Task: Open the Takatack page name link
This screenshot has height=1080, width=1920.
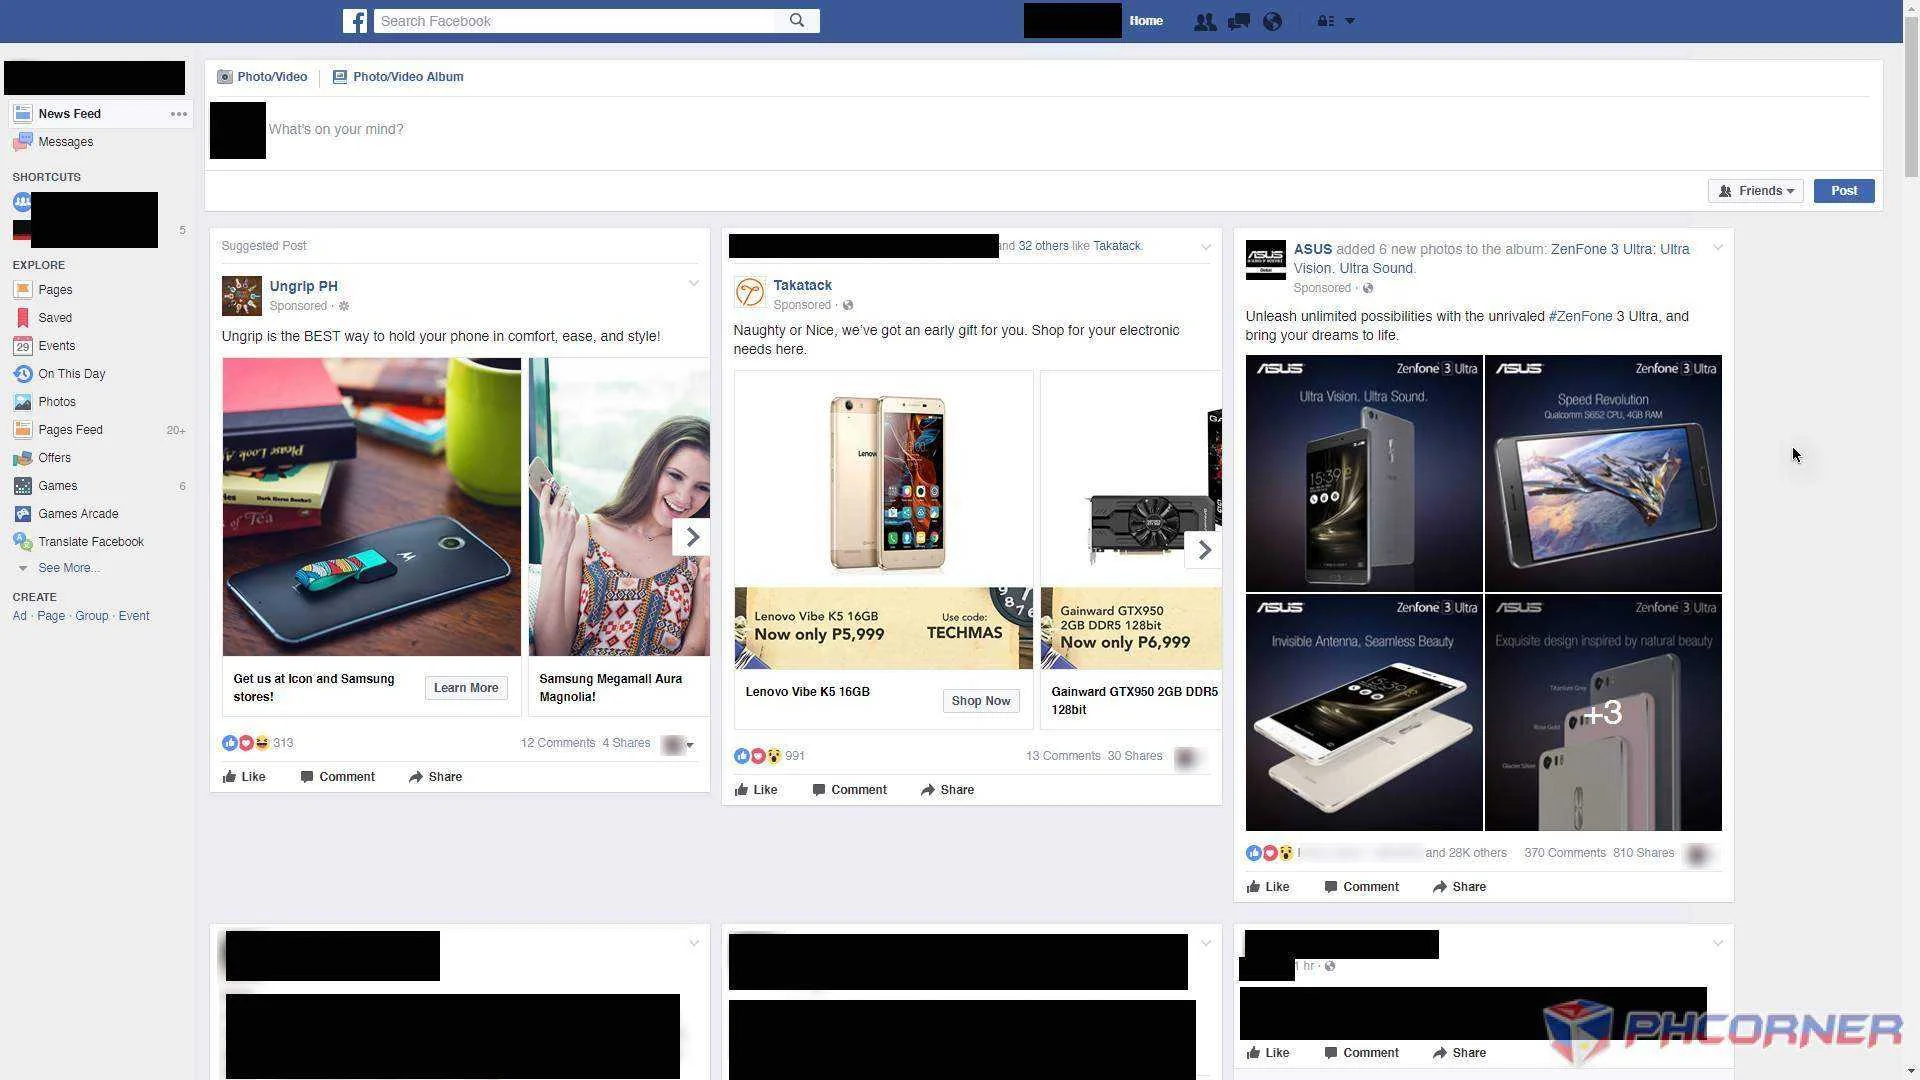Action: 802,286
